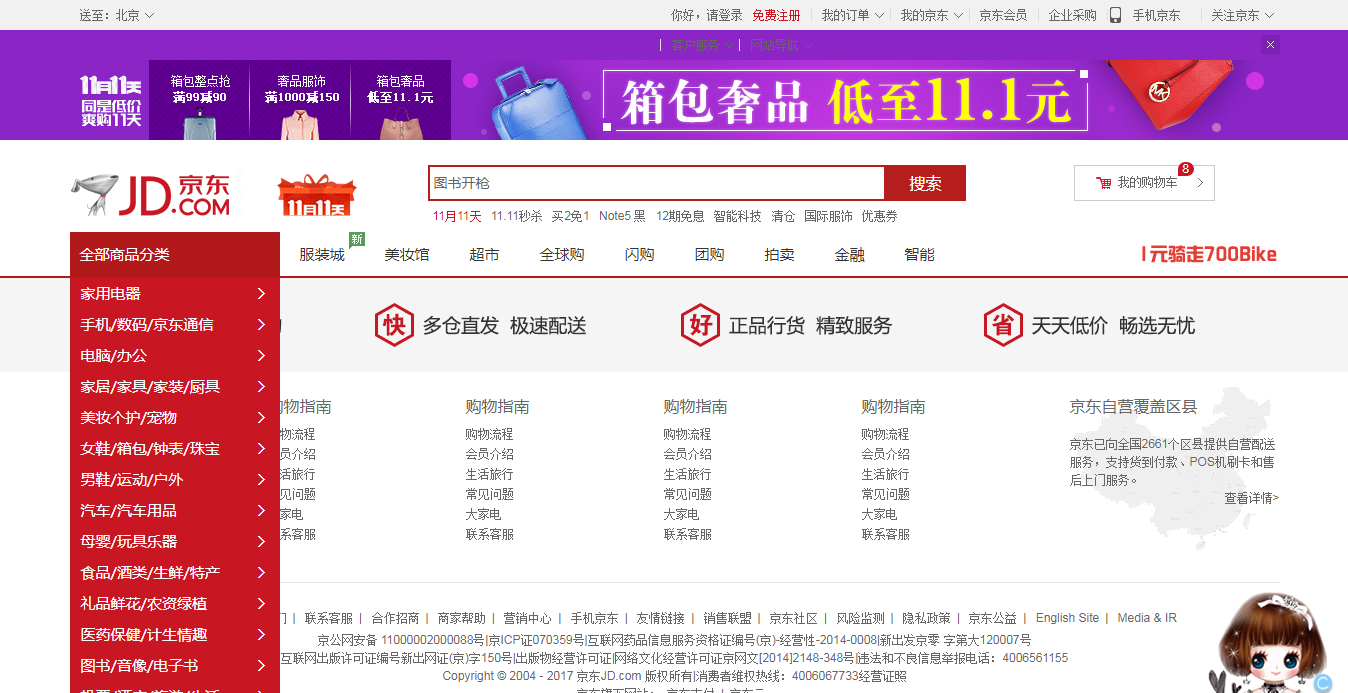Open 全部商品分类 menu header

coord(175,255)
